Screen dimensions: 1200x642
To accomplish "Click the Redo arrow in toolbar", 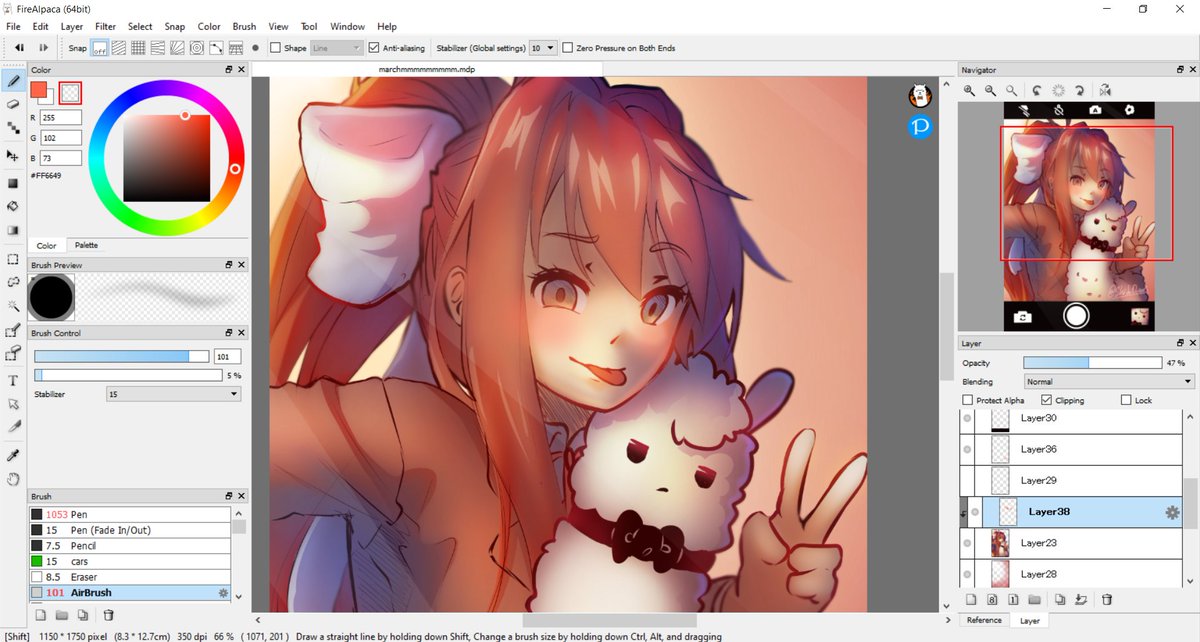I will (x=43, y=47).
